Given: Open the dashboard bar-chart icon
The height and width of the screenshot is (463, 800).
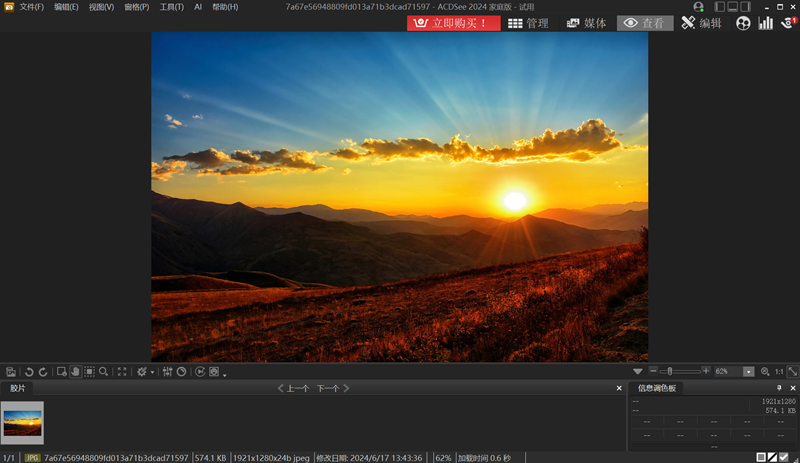Looking at the screenshot, I should (765, 23).
